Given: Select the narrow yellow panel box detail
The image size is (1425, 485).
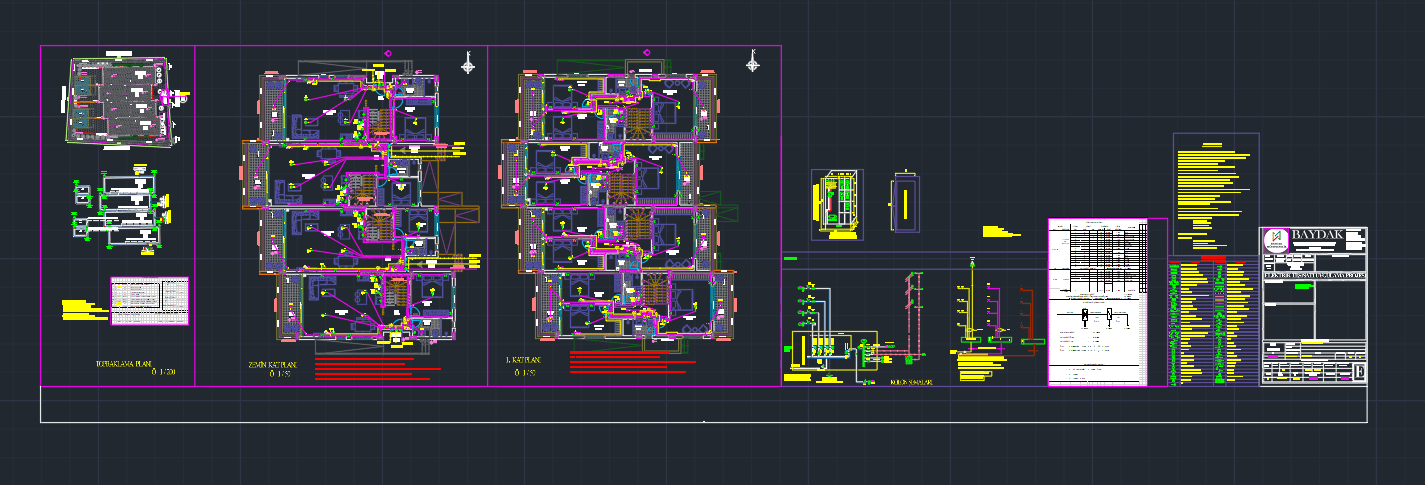Looking at the screenshot, I should pos(904,203).
